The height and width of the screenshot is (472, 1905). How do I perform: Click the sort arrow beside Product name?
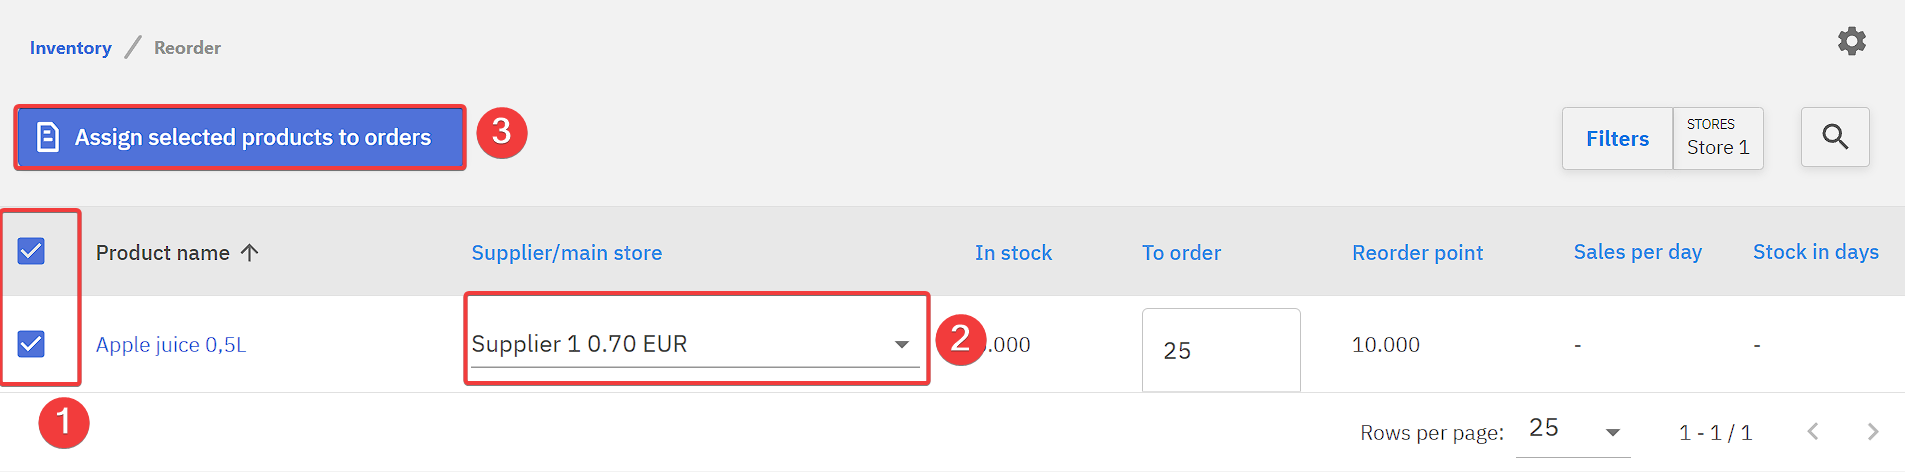[250, 252]
